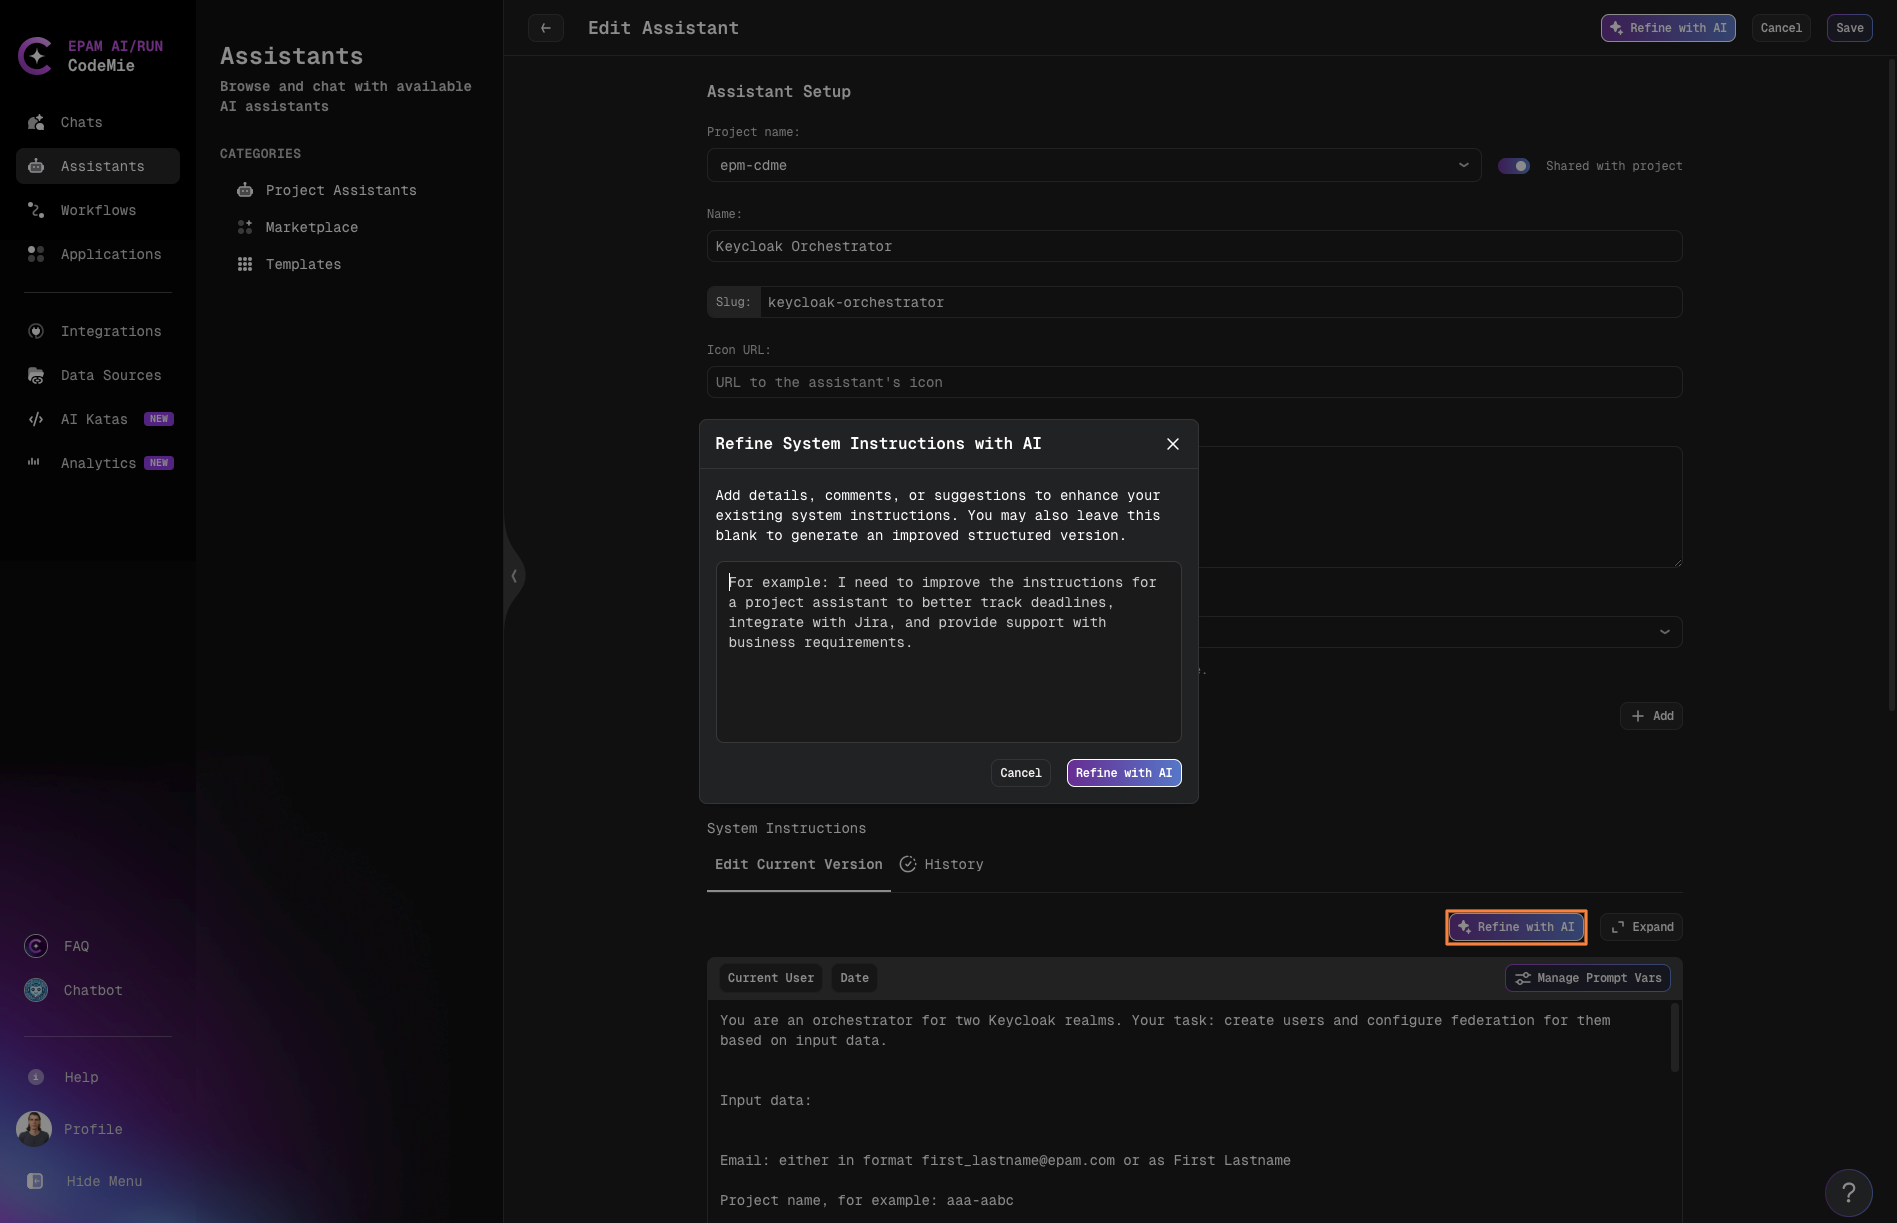Select the Date tab
The image size is (1897, 1223).
854,978
